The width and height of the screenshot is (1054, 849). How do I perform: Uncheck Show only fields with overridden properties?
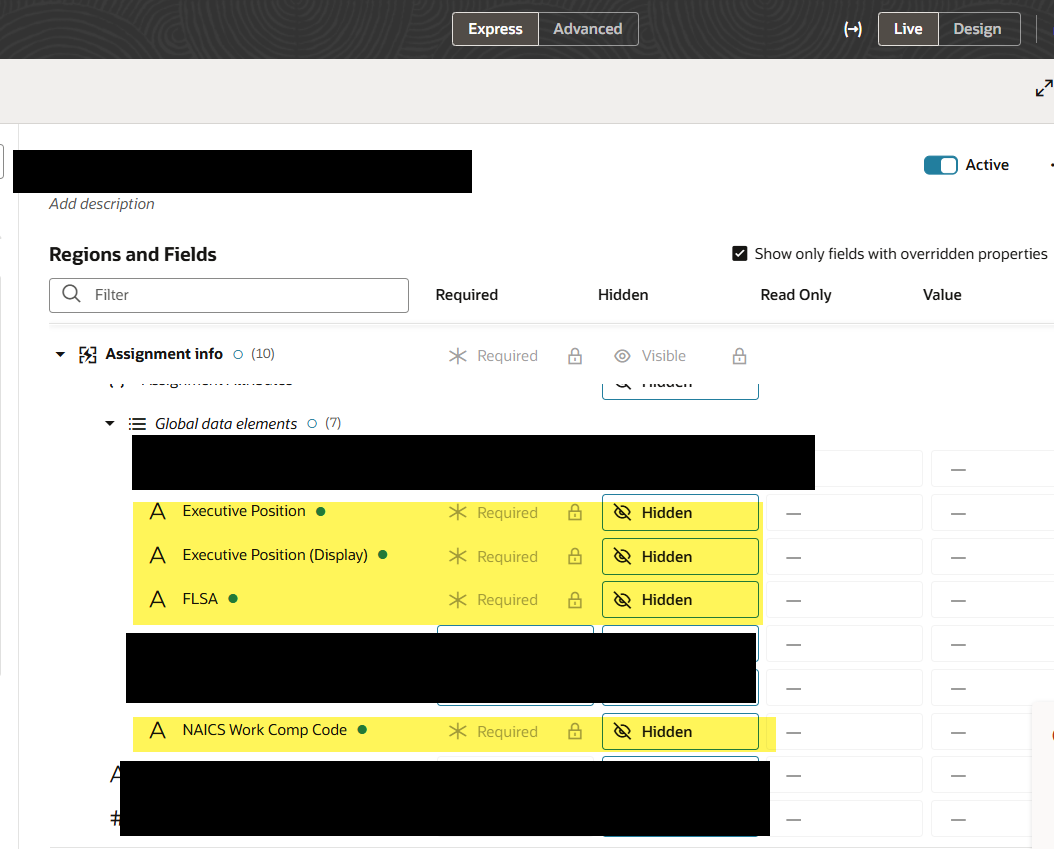pos(740,253)
